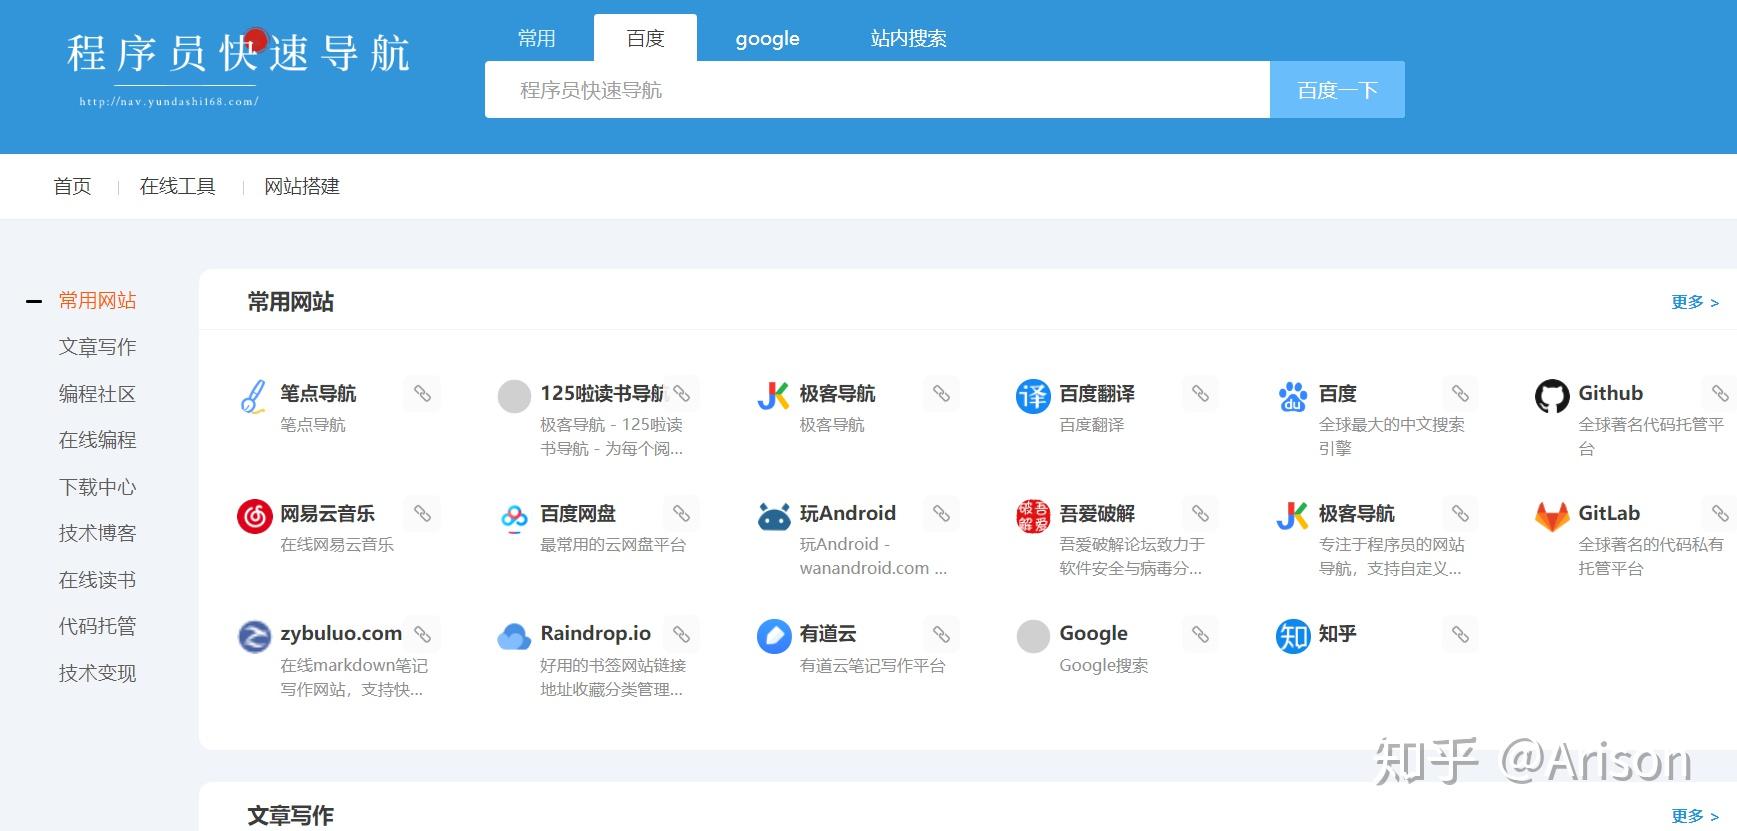Open the 站内搜索 search tab
The height and width of the screenshot is (831, 1737).
pos(908,38)
